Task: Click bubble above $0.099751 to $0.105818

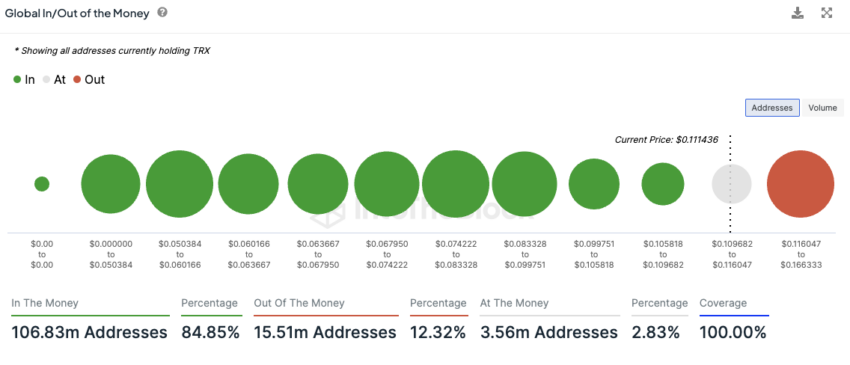Action: pos(594,184)
